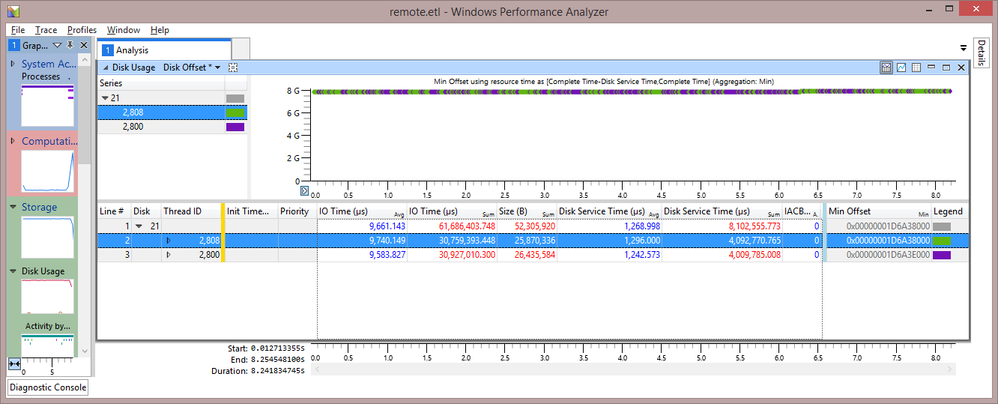Open the Storage graph thumbnail
This screenshot has width=998, height=404.
pyautogui.click(x=48, y=237)
